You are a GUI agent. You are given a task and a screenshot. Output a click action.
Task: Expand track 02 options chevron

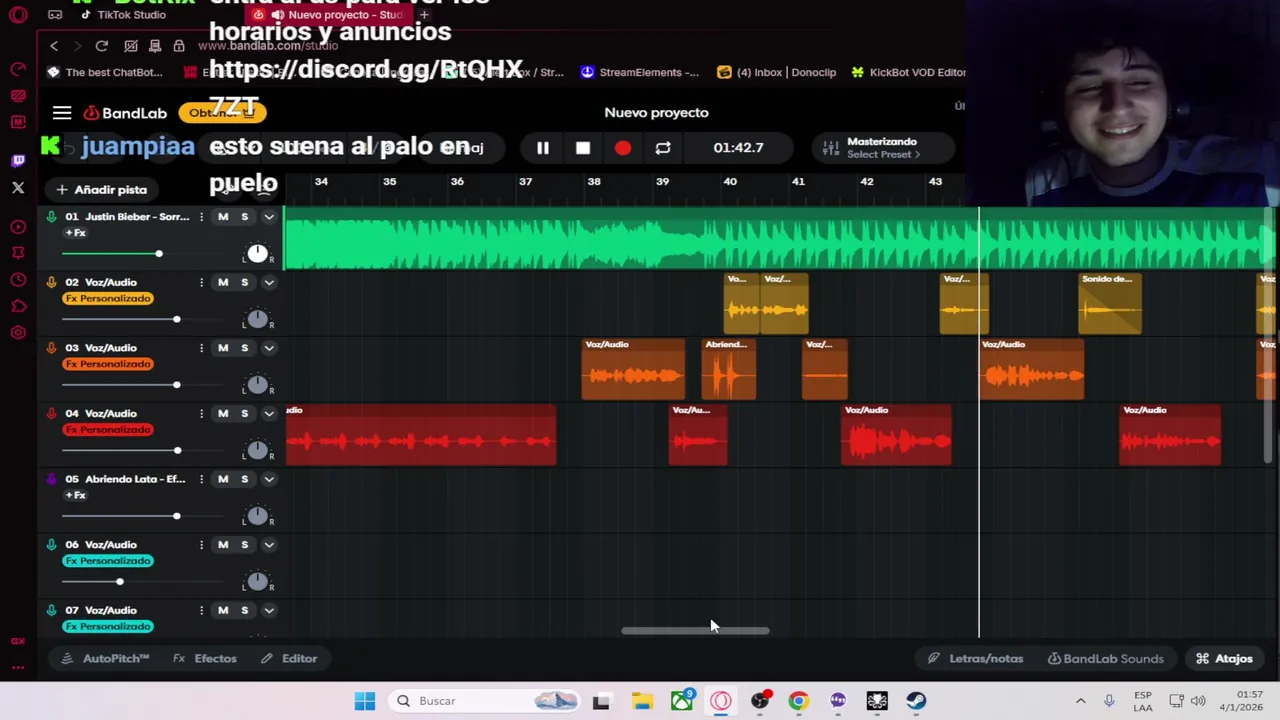click(x=268, y=282)
